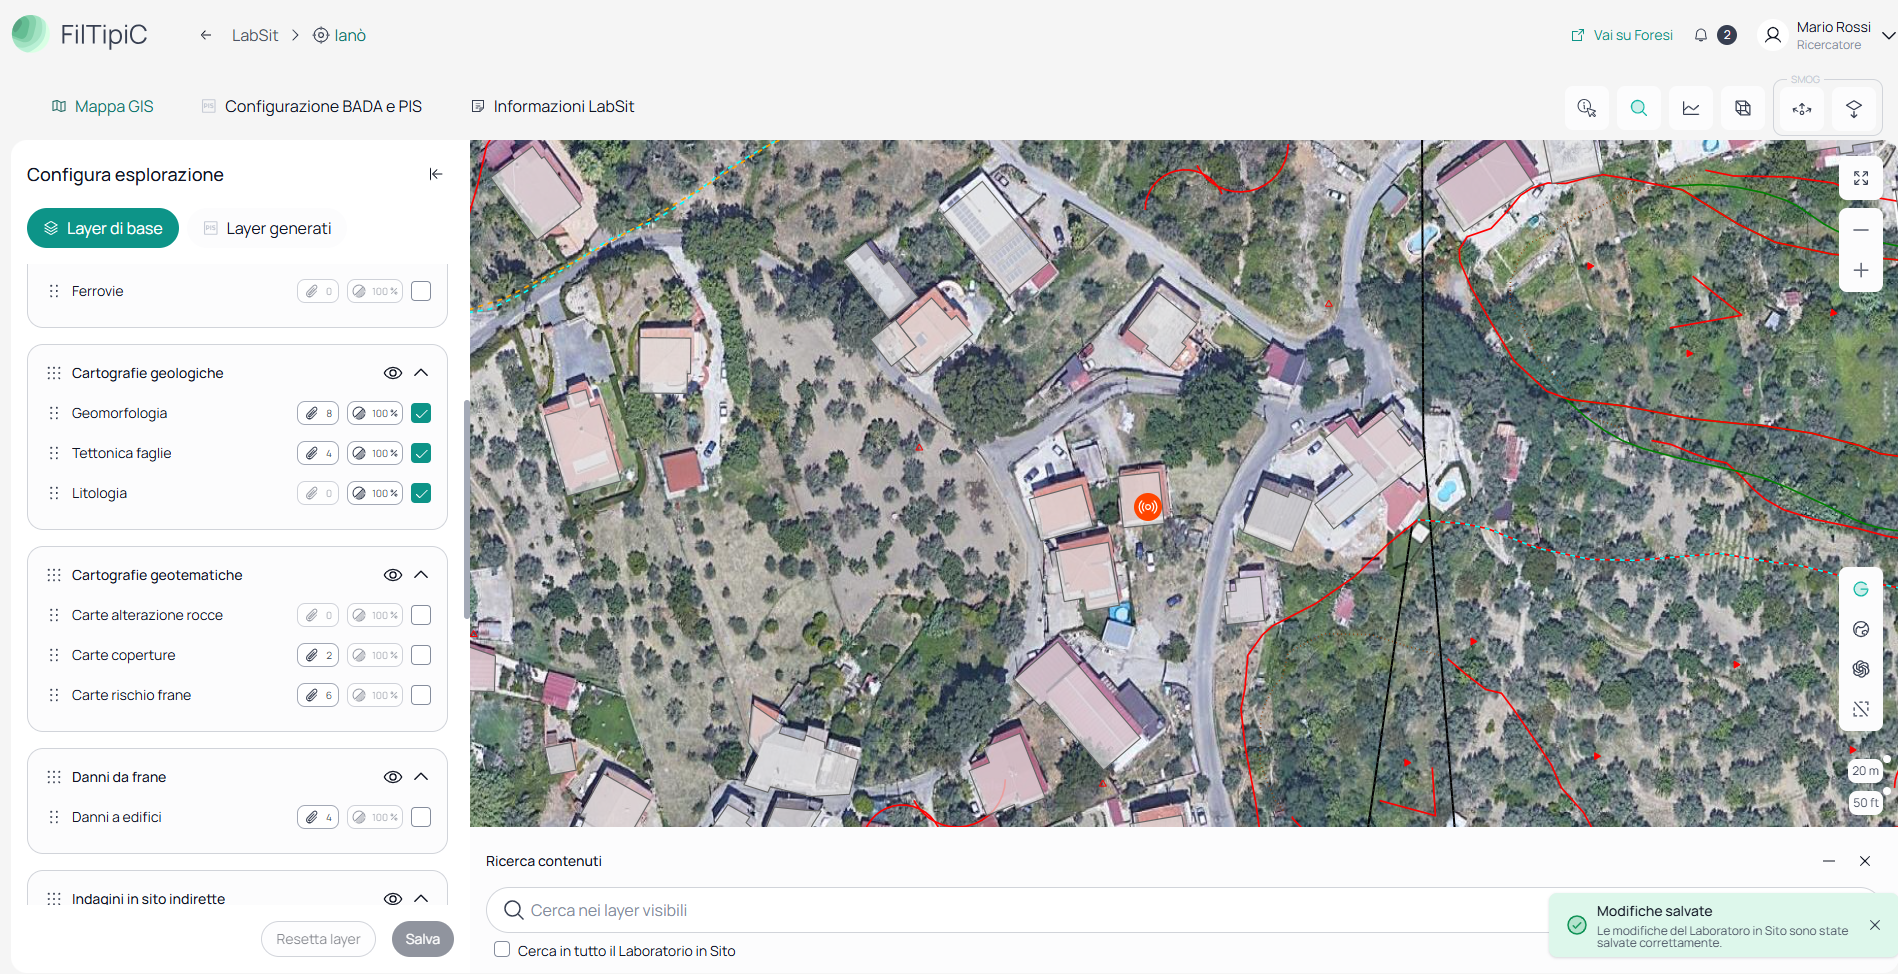Dismiss the Modifiche salvate notification
Image resolution: width=1898 pixels, height=974 pixels.
(x=1875, y=925)
